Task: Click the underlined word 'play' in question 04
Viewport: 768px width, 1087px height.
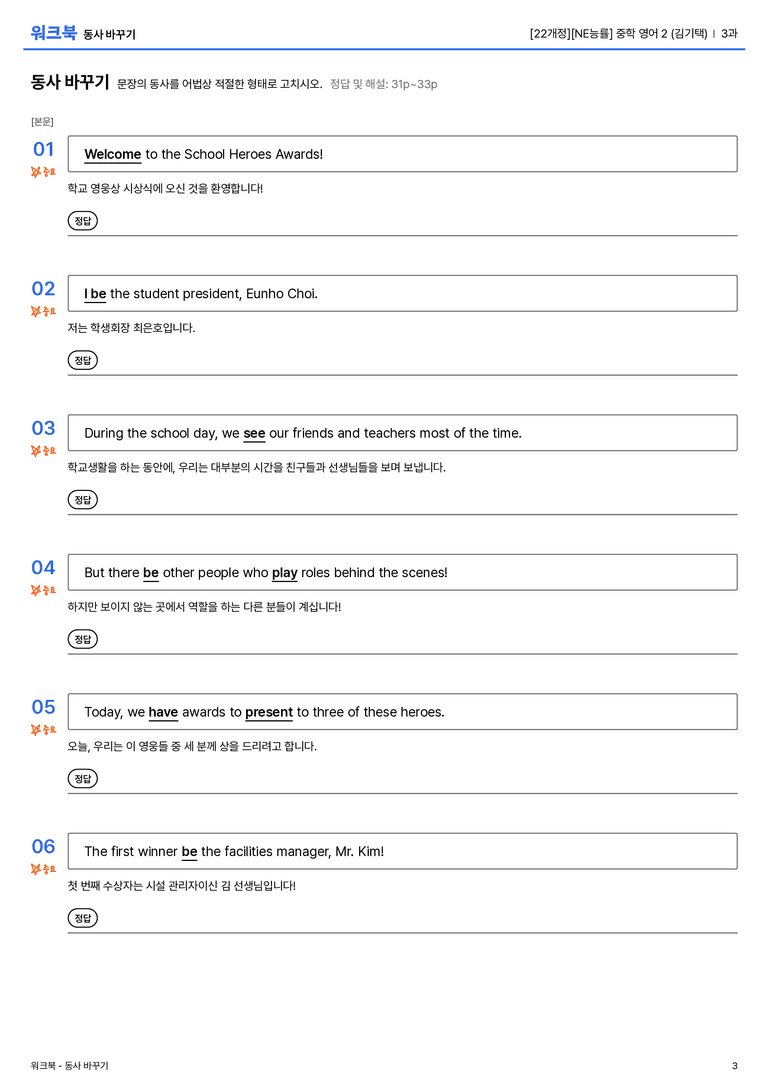Action: [284, 573]
